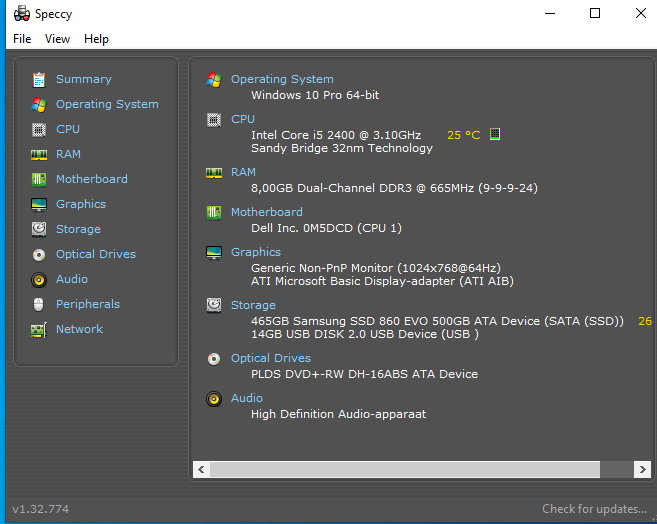Open Network section in sidebar
This screenshot has width=657, height=524.
tap(80, 329)
